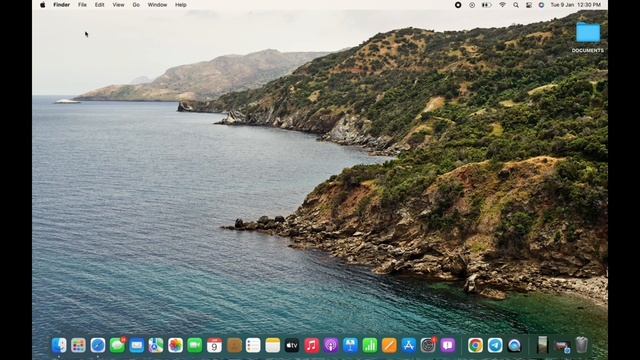
Task: Open the Photos app in Dock
Action: tap(176, 345)
